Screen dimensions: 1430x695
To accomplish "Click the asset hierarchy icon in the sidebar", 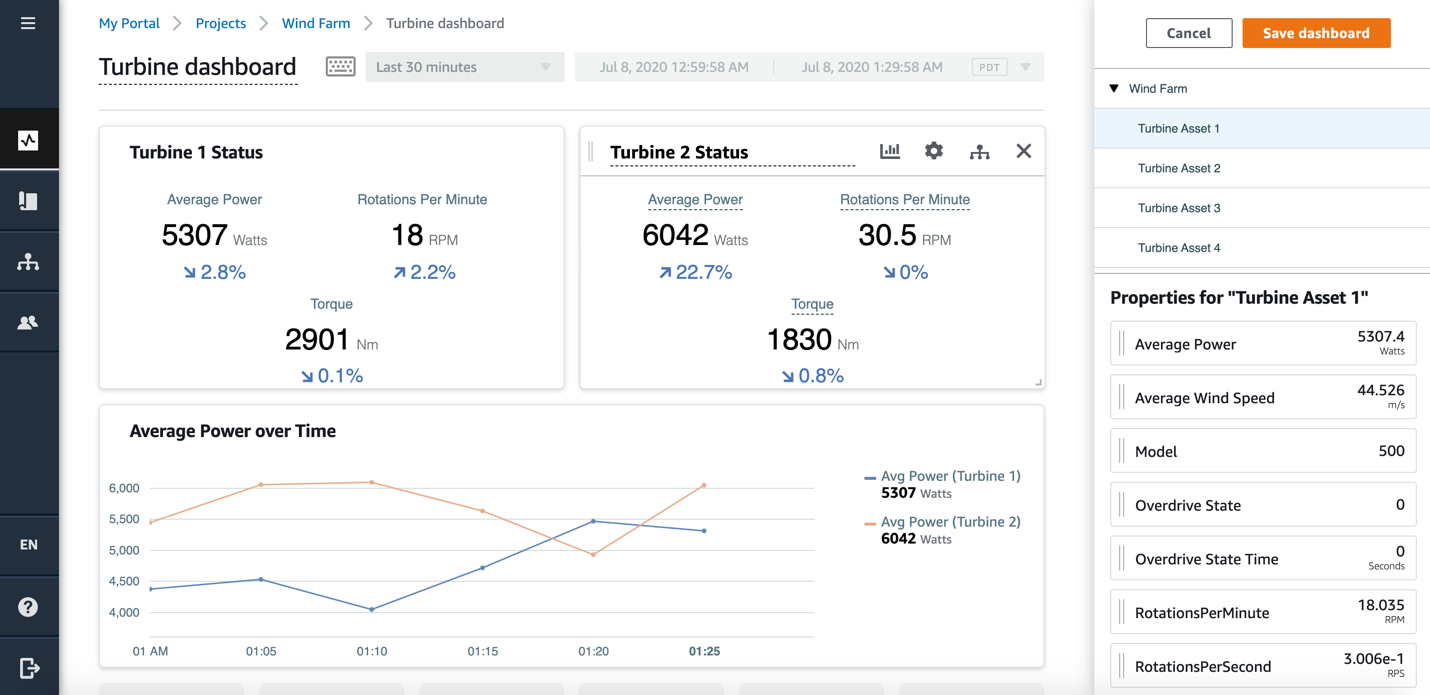I will point(29,261).
